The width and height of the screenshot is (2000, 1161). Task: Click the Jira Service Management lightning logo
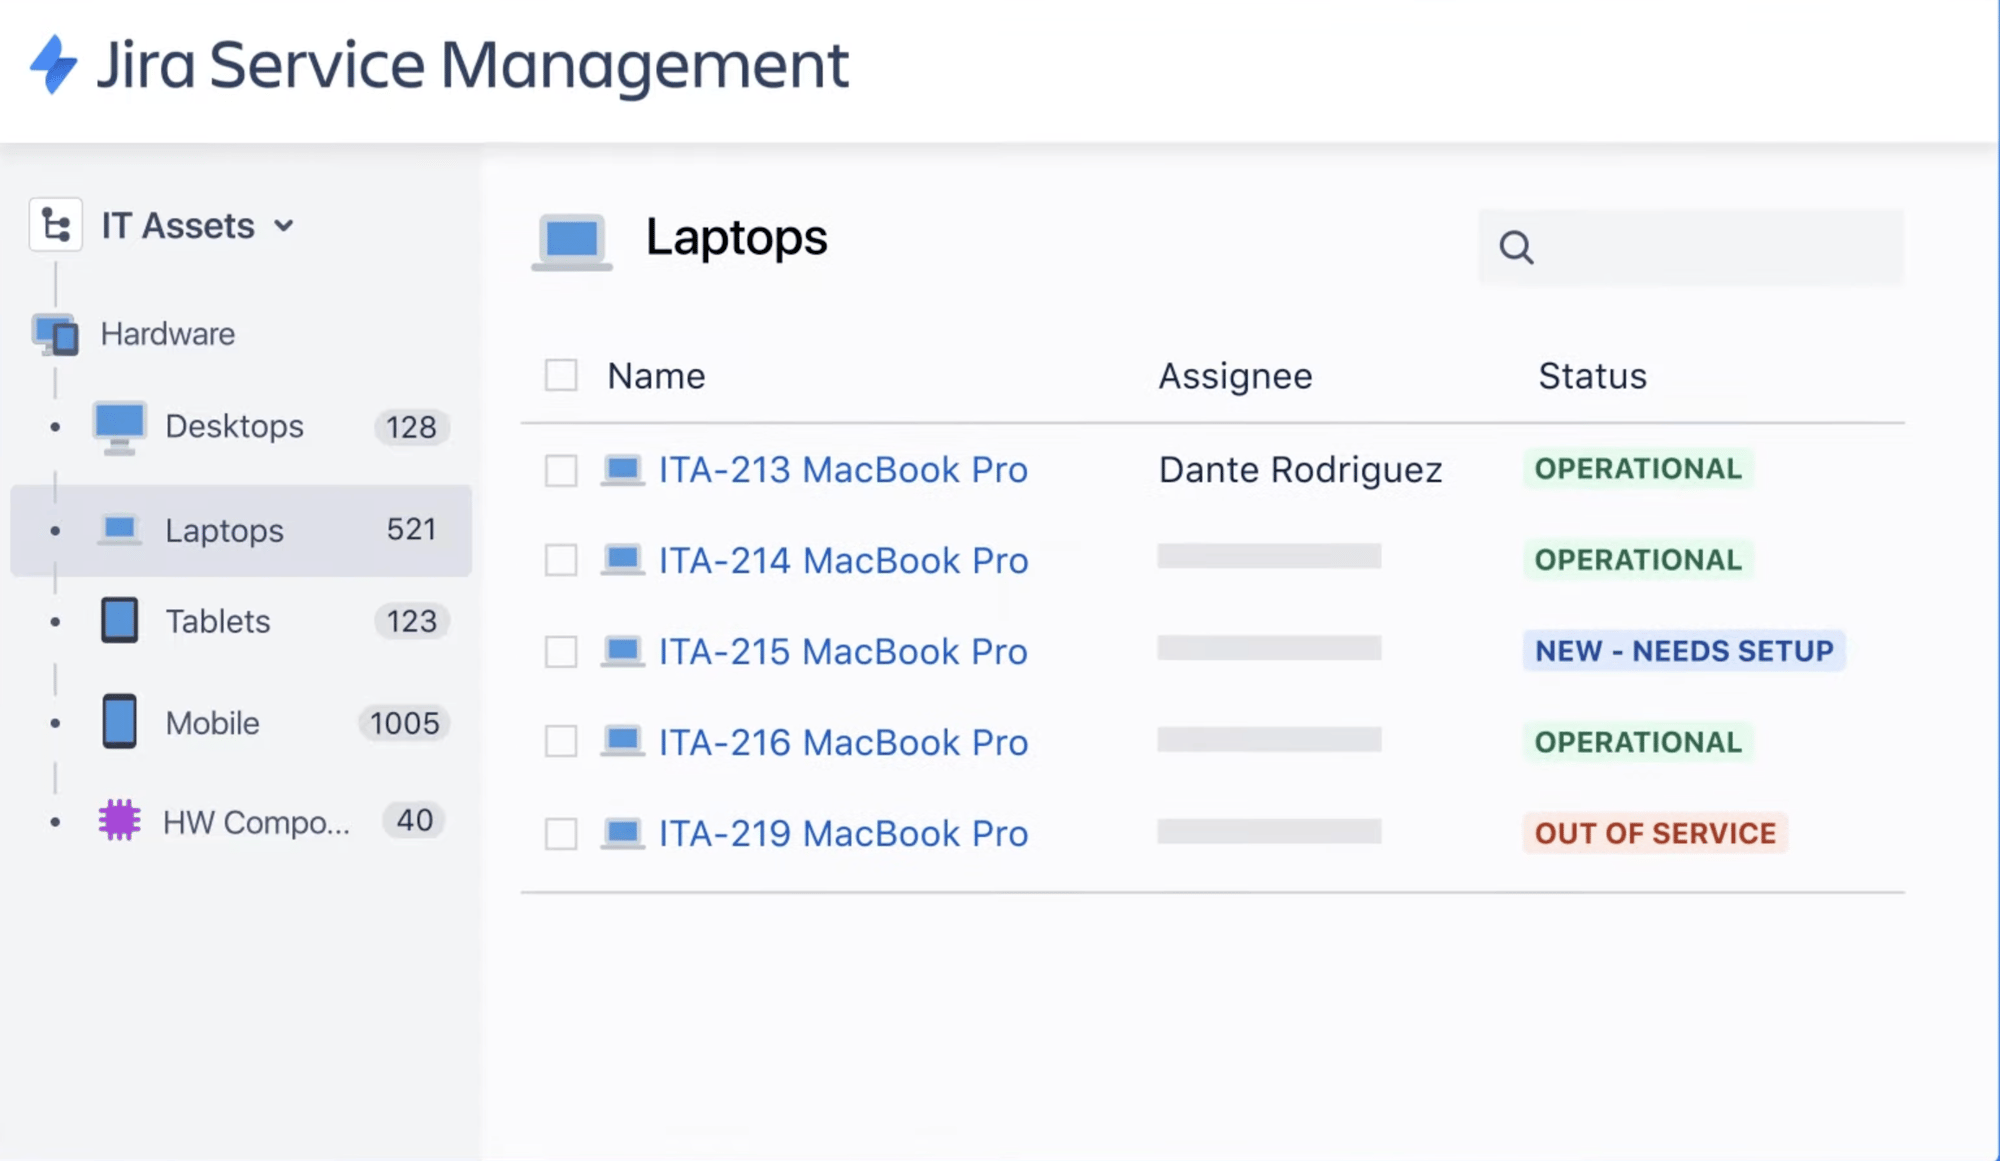54,65
